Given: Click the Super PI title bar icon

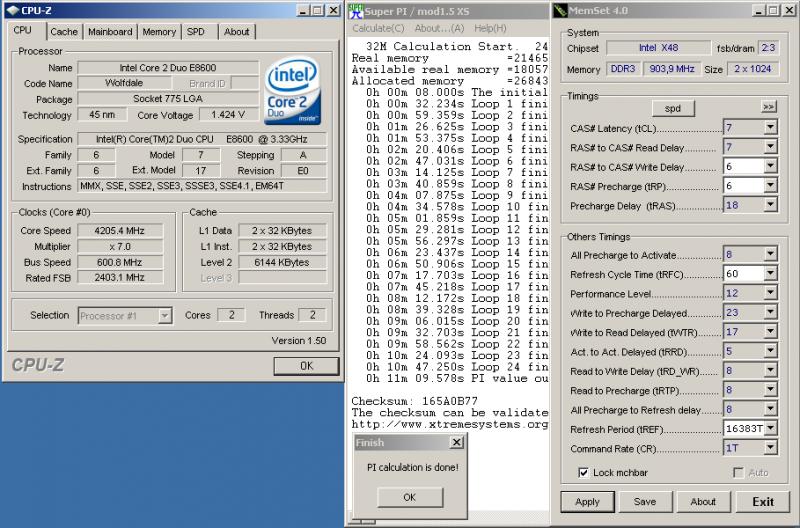Looking at the screenshot, I should click(x=356, y=11).
